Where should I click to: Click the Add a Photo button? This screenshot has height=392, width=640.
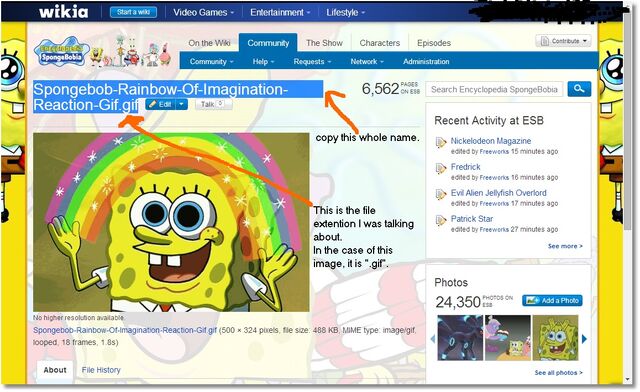point(552,301)
